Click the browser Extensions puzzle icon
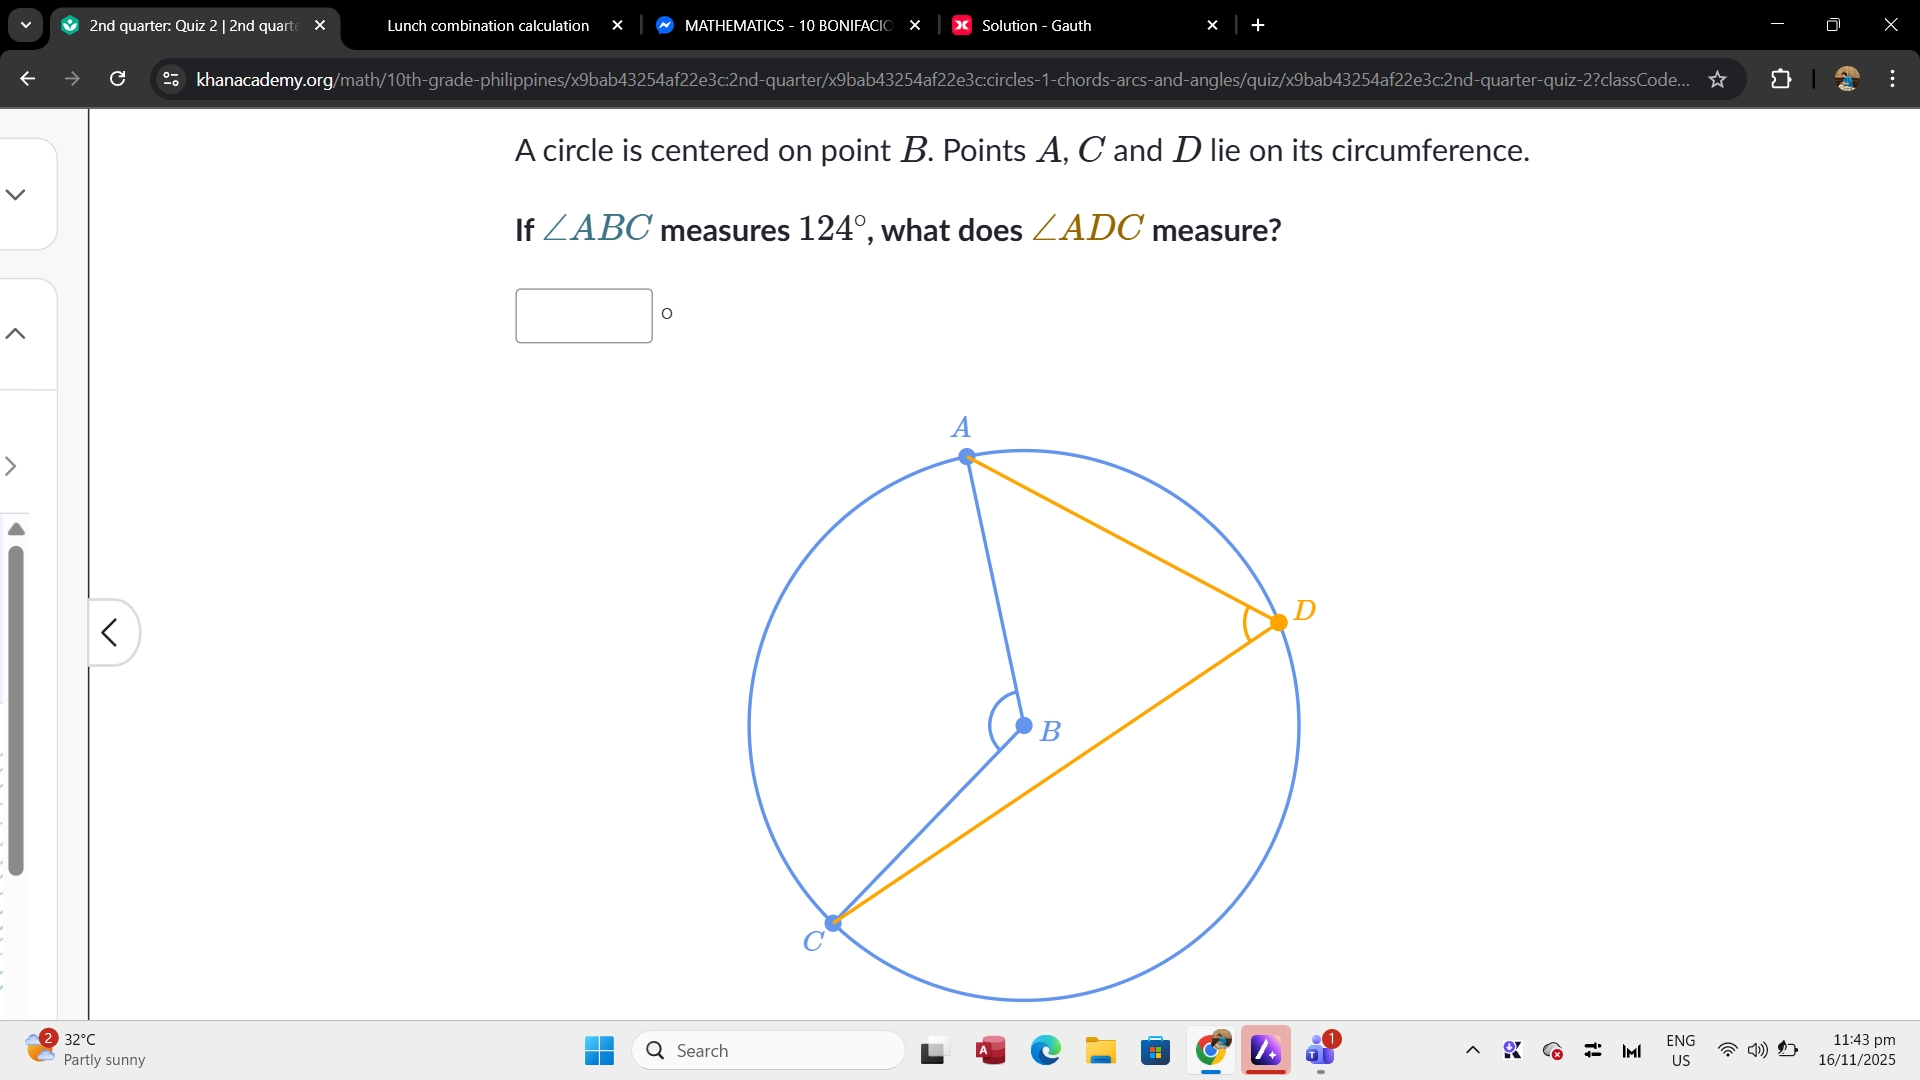 coord(1783,79)
